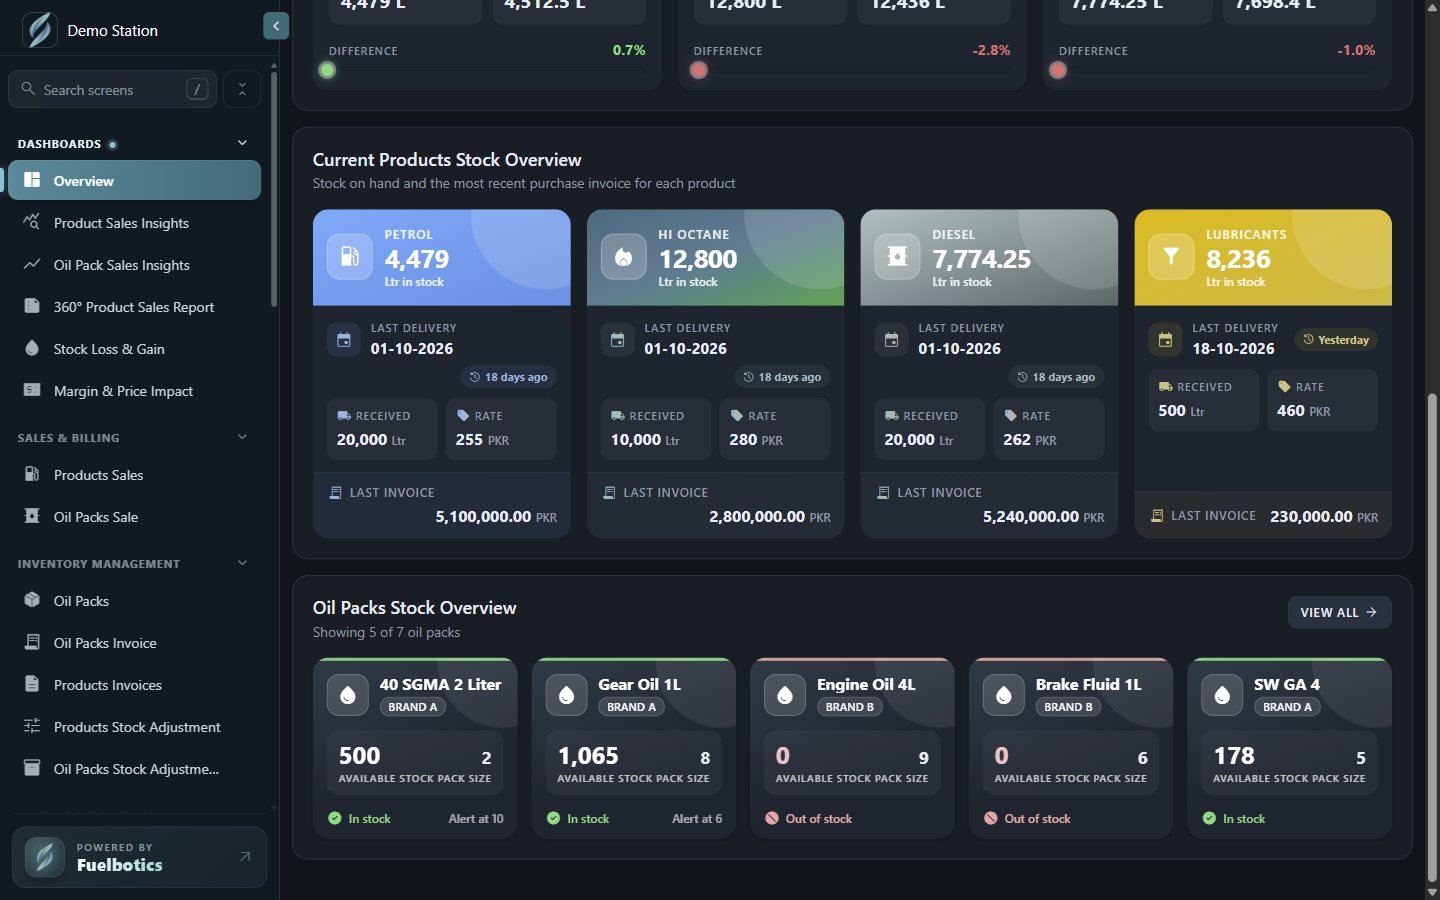The width and height of the screenshot is (1440, 900).
Task: Open Product Sales Insights
Action: 134,222
